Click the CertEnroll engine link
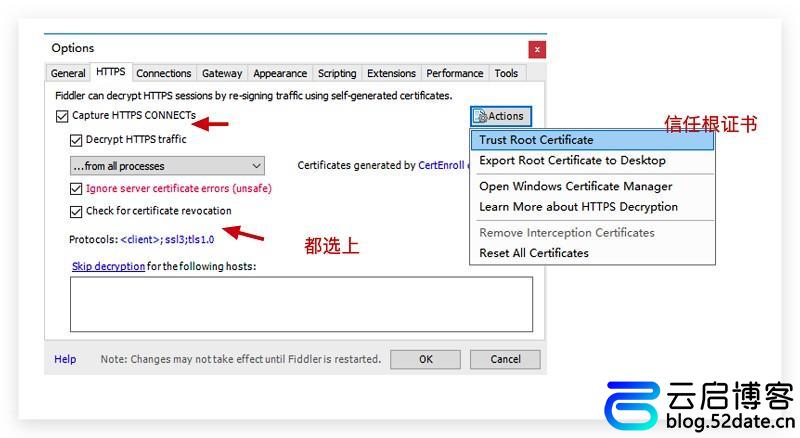Image resolution: width=800 pixels, height=438 pixels. (444, 165)
